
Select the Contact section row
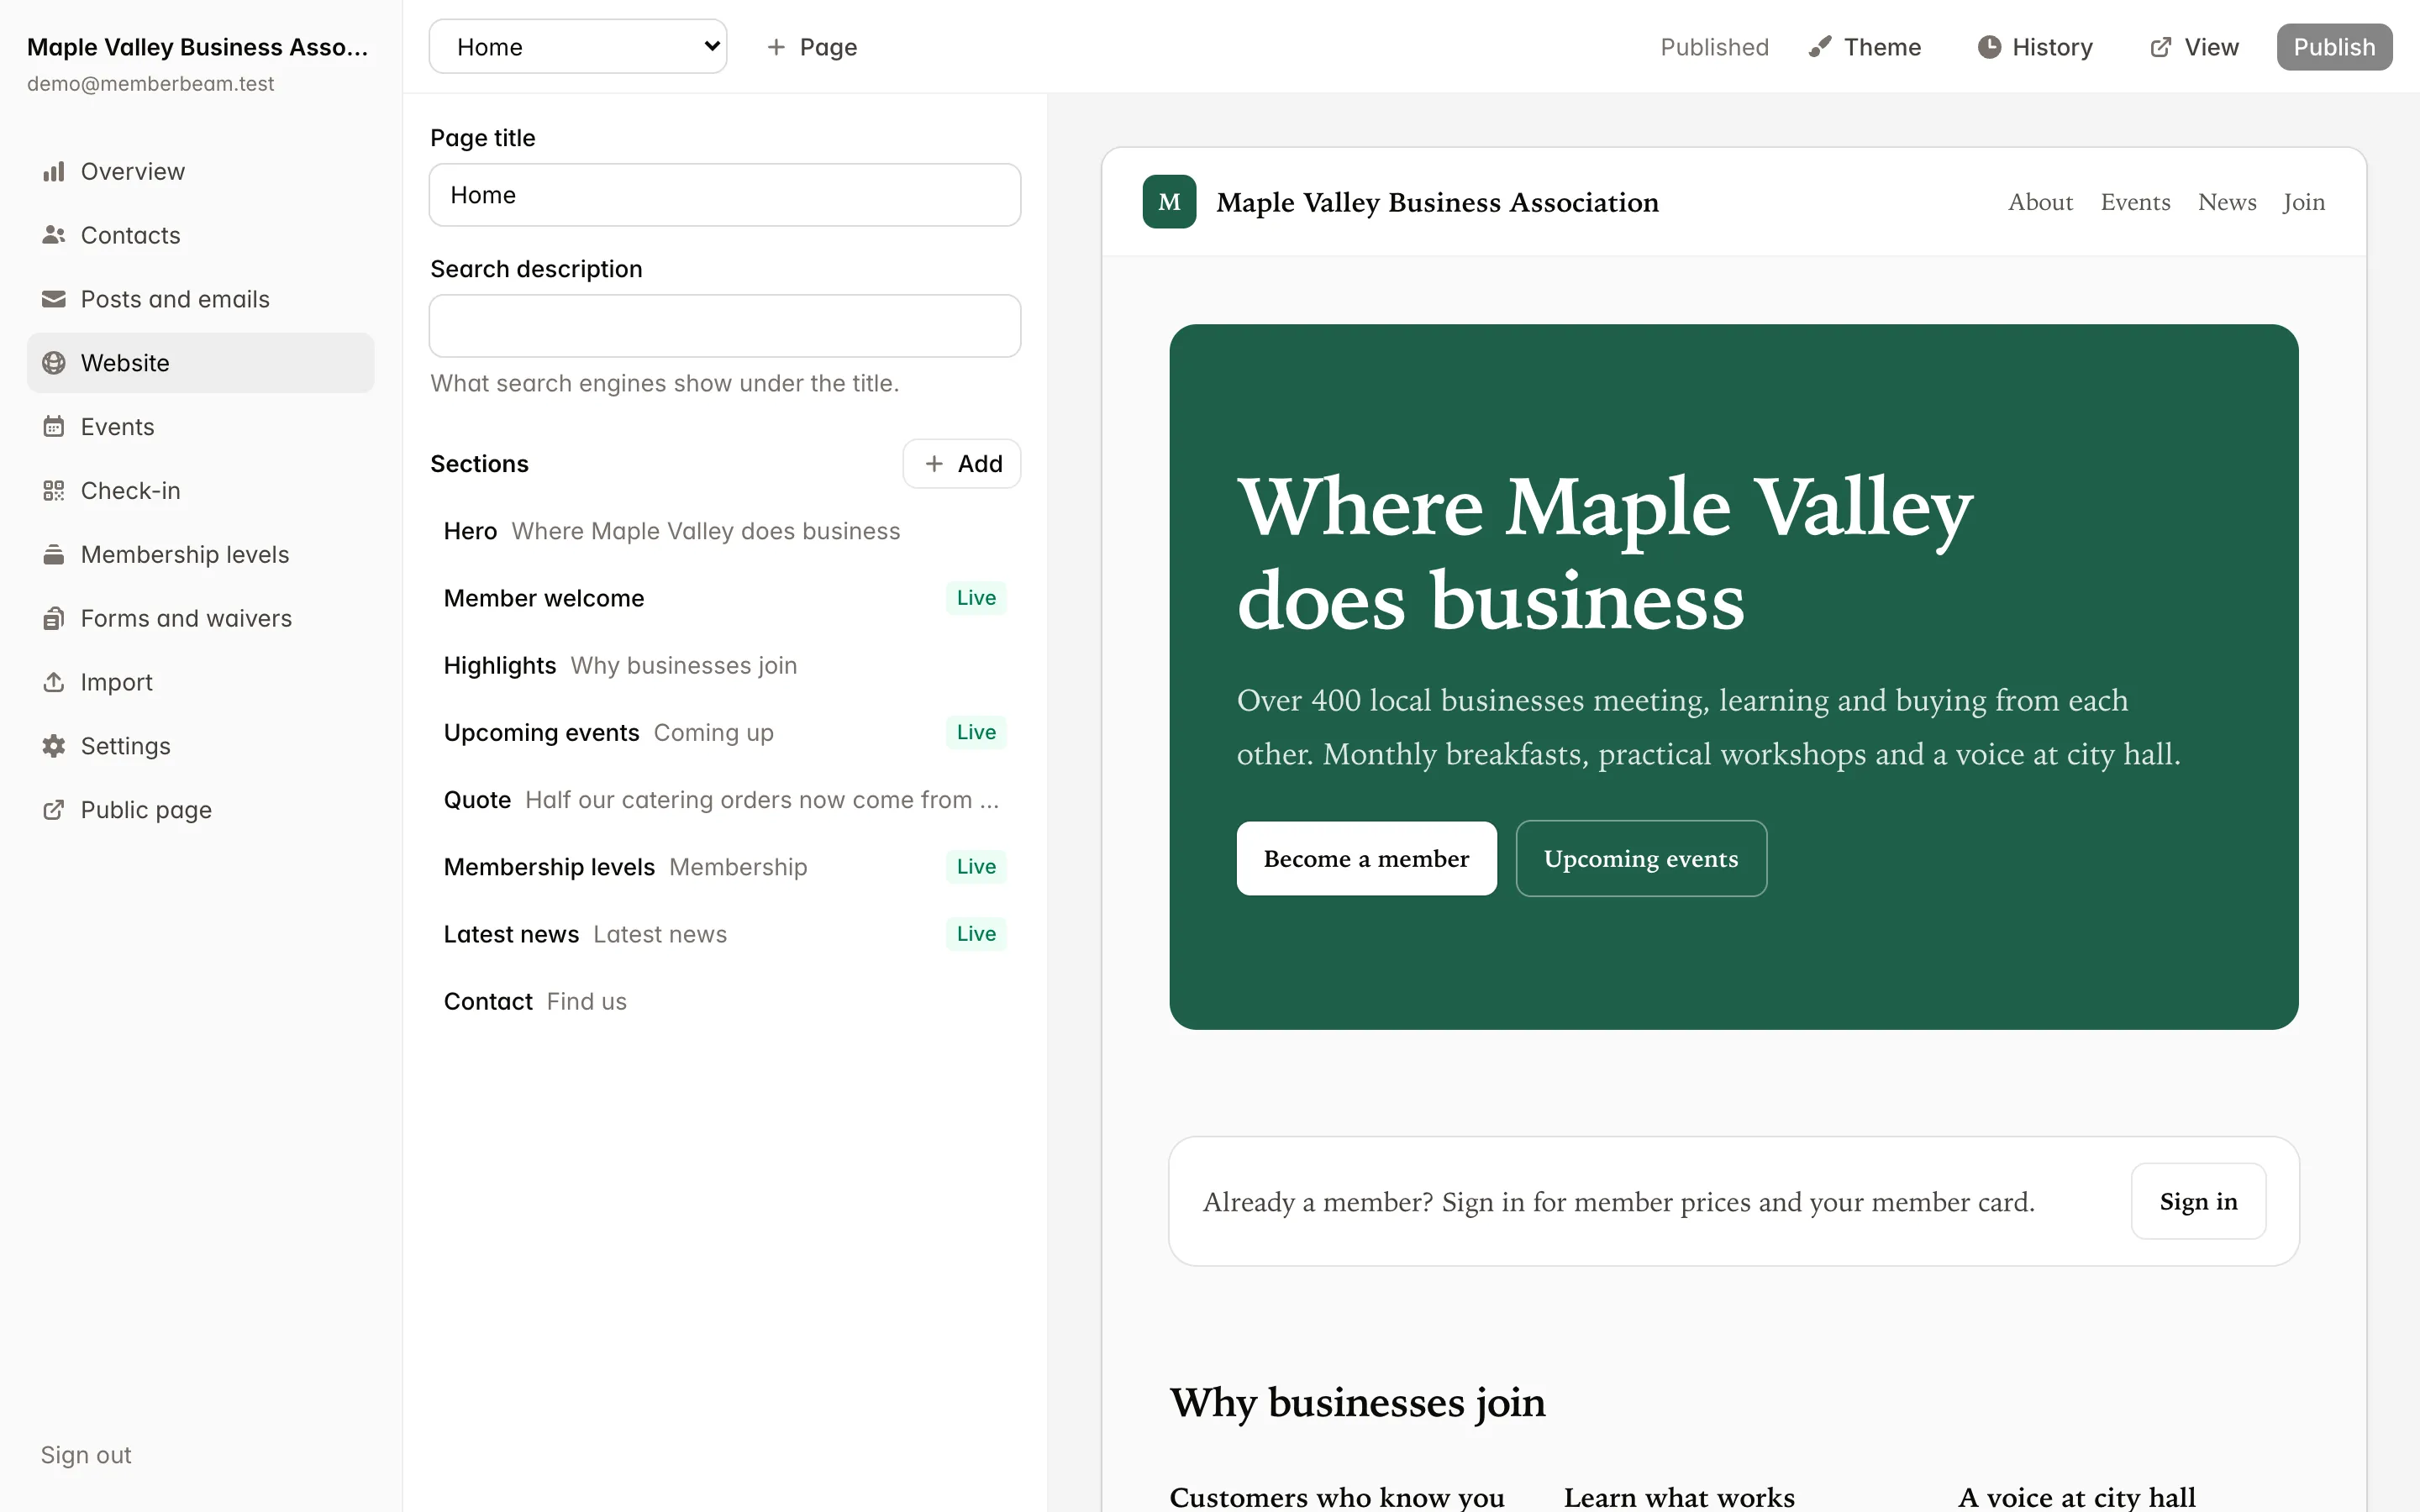tap(725, 1001)
